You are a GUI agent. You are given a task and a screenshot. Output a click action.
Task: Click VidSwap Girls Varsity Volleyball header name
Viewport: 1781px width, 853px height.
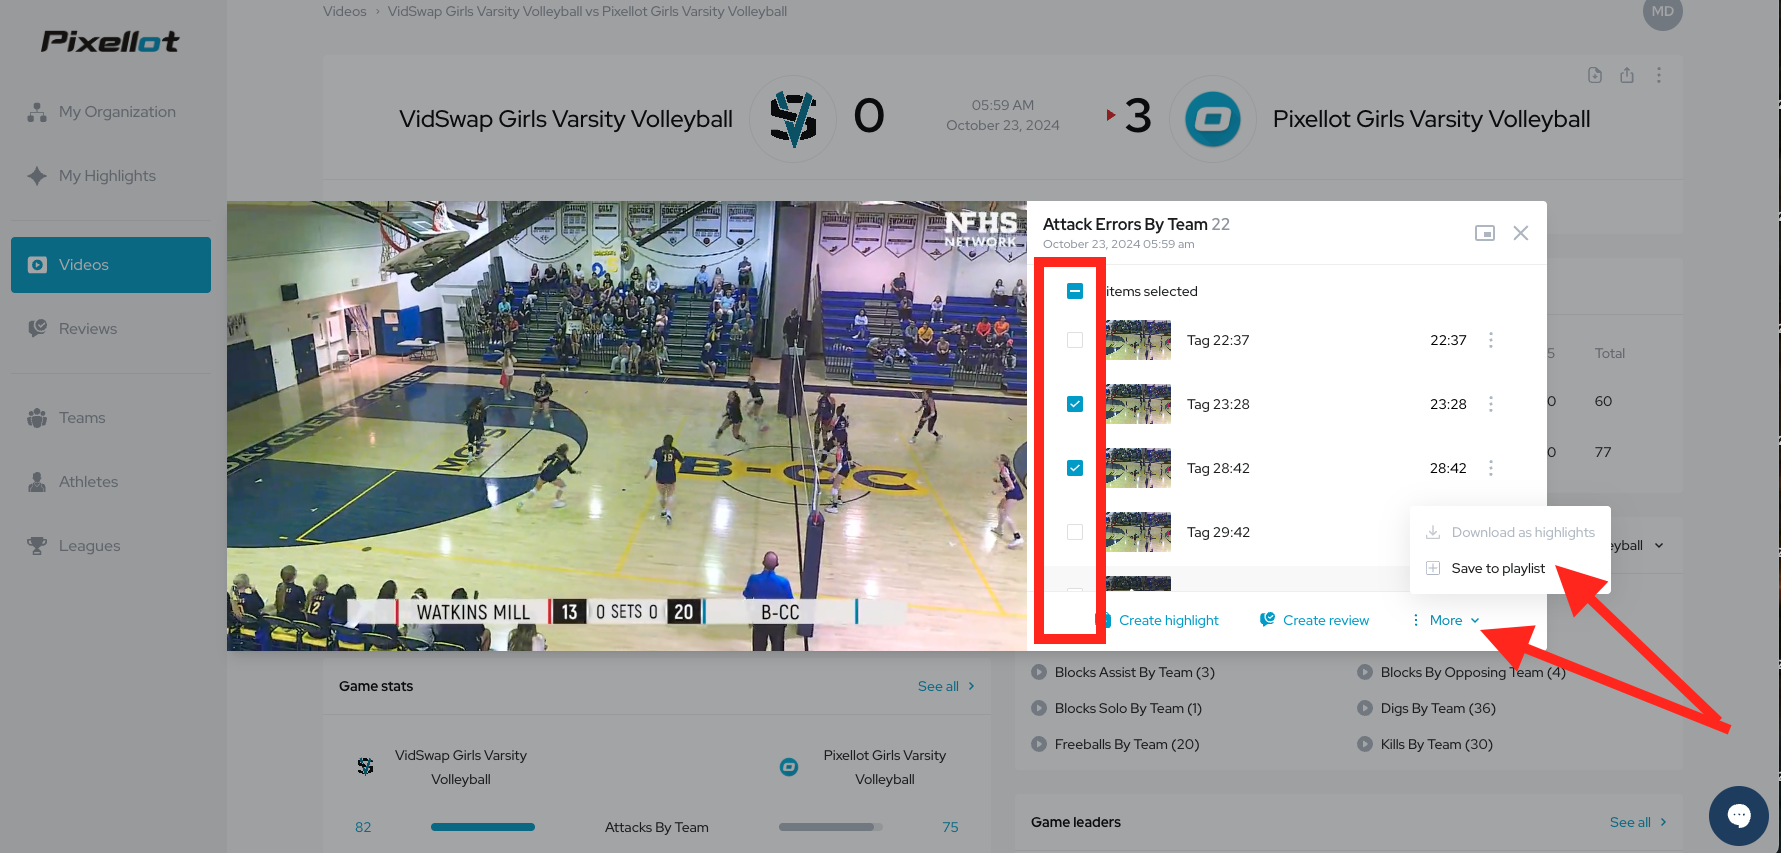[x=566, y=119]
